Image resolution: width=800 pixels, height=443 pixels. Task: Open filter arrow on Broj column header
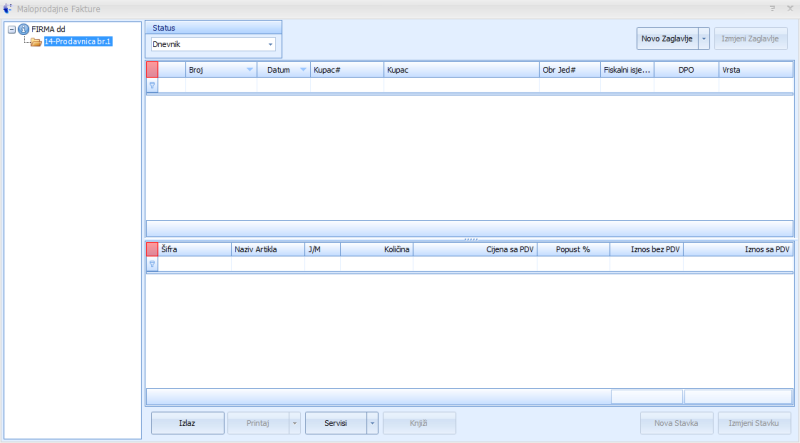(x=249, y=70)
